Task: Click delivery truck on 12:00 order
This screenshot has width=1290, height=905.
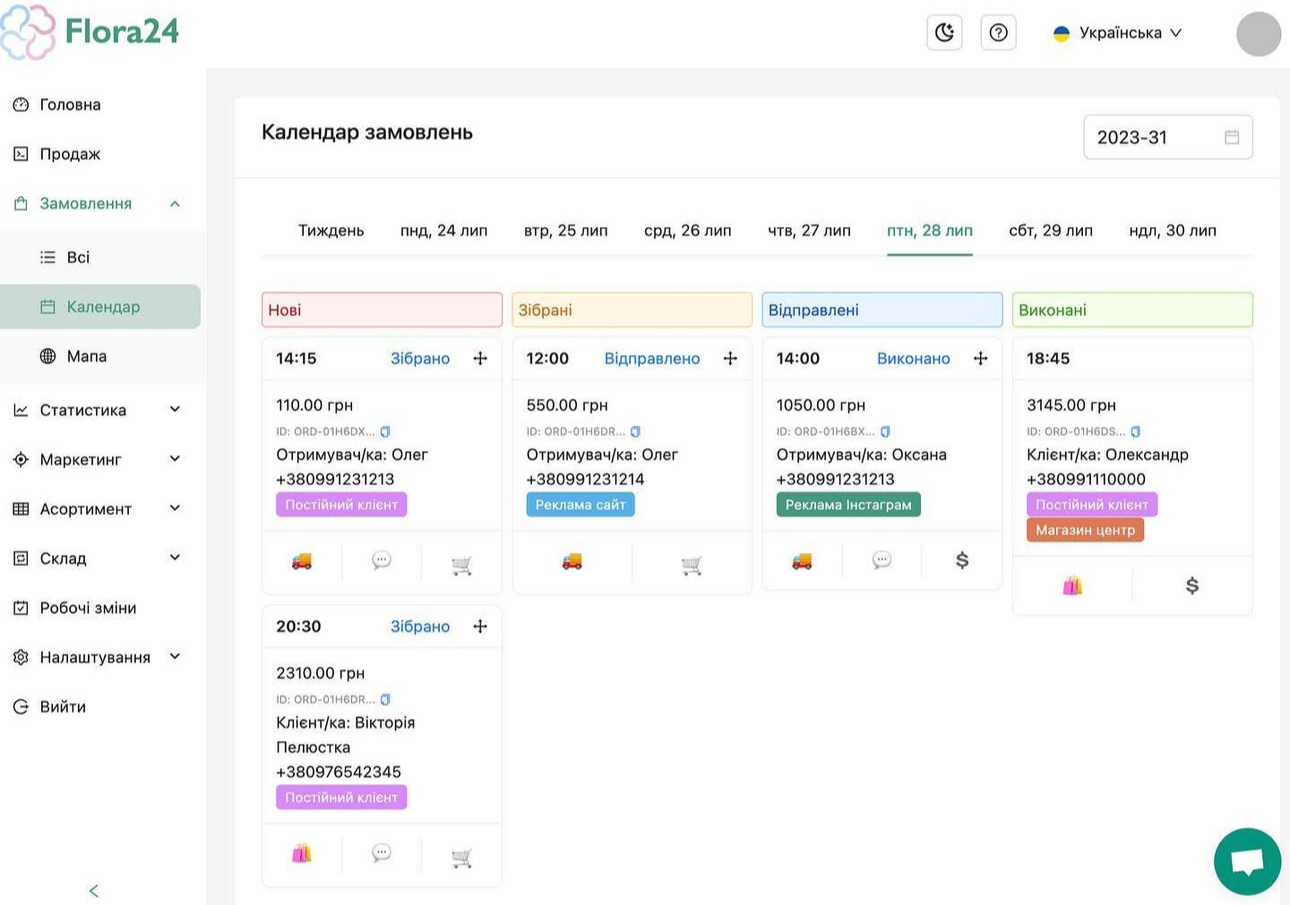Action: click(x=572, y=562)
